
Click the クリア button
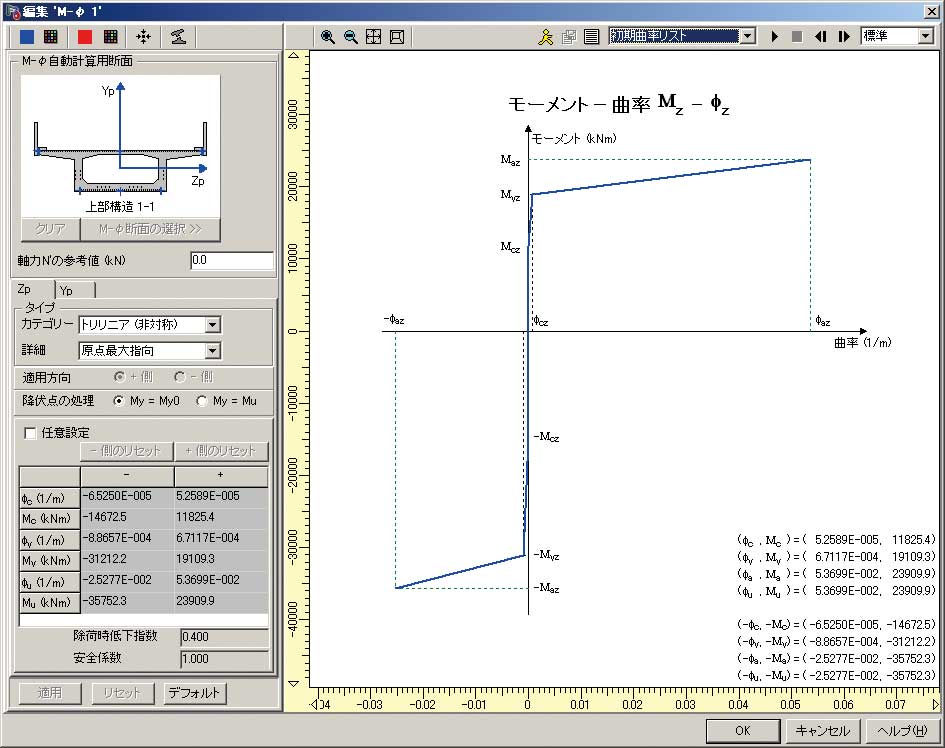pos(51,229)
